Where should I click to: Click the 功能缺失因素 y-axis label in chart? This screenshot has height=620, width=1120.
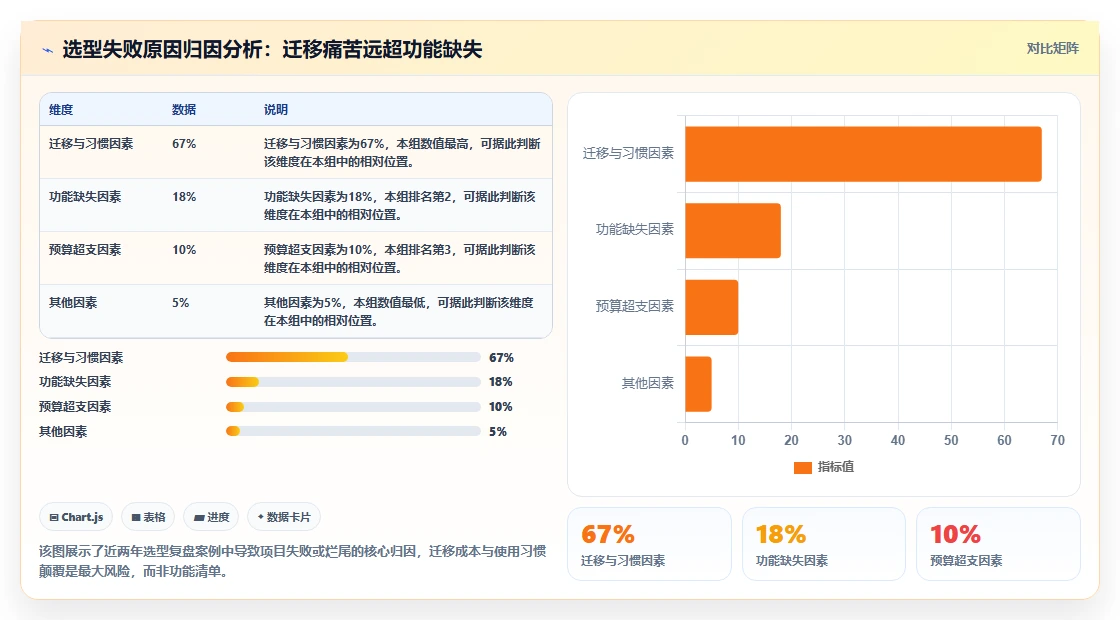point(635,229)
